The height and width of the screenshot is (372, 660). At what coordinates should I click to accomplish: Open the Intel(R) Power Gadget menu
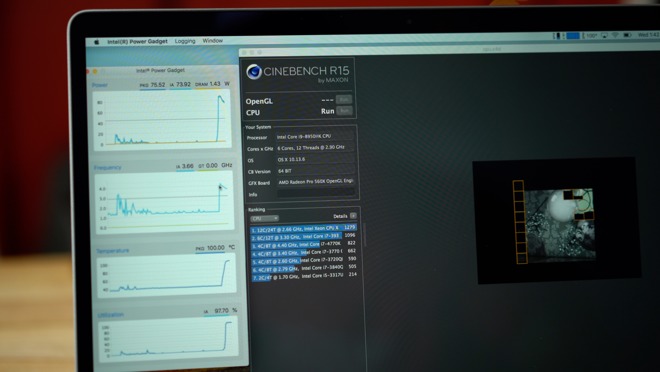(x=137, y=41)
